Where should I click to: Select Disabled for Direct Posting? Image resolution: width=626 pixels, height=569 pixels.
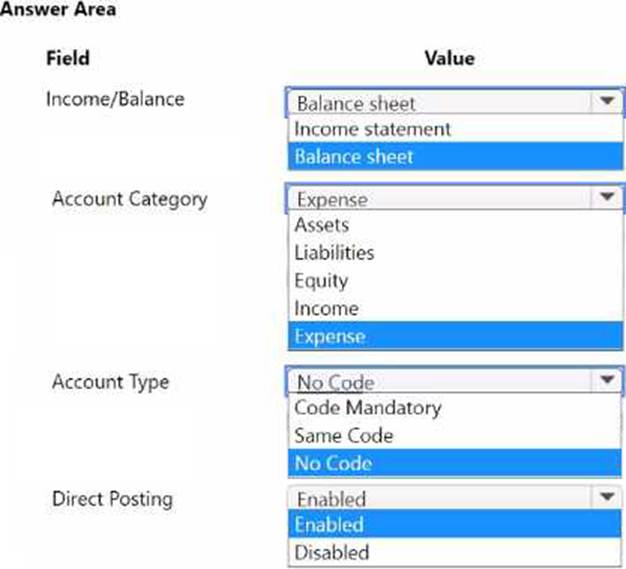pos(332,552)
